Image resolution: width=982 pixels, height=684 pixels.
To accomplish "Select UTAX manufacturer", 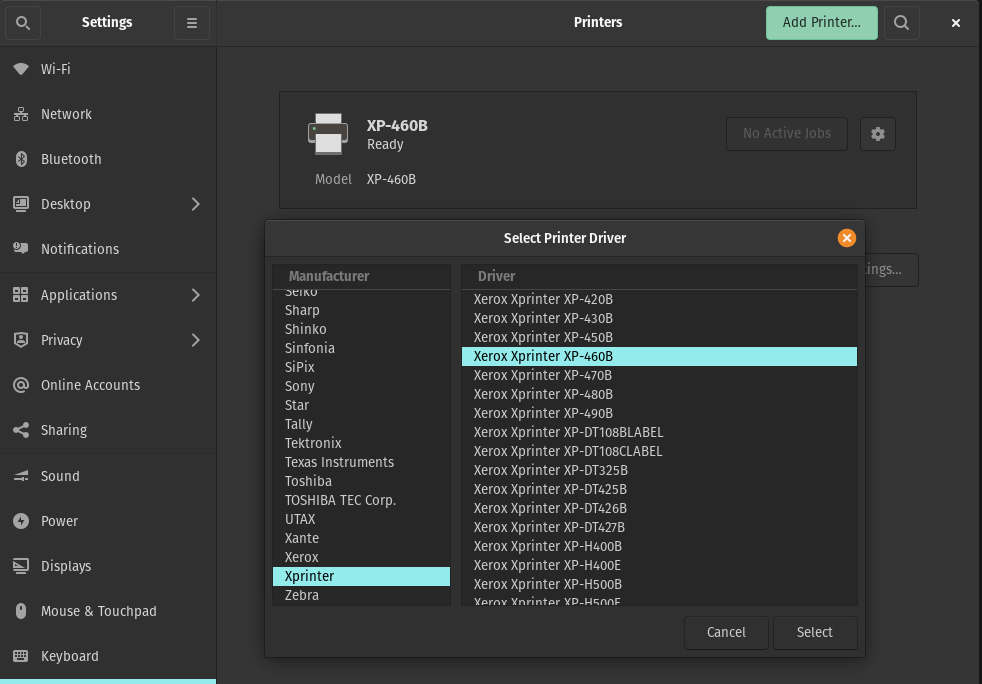I will click(361, 519).
